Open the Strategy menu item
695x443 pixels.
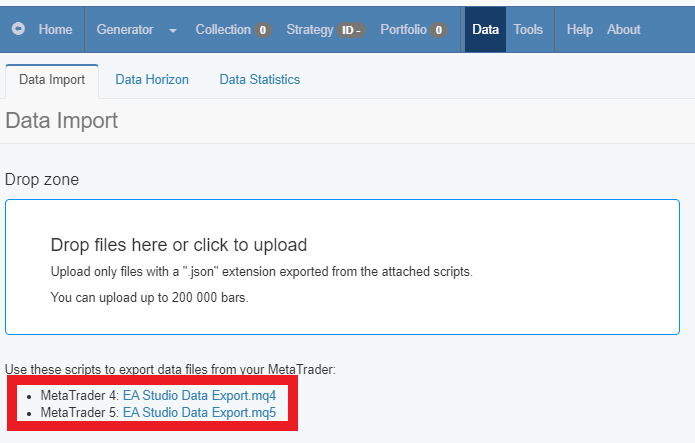pos(309,30)
